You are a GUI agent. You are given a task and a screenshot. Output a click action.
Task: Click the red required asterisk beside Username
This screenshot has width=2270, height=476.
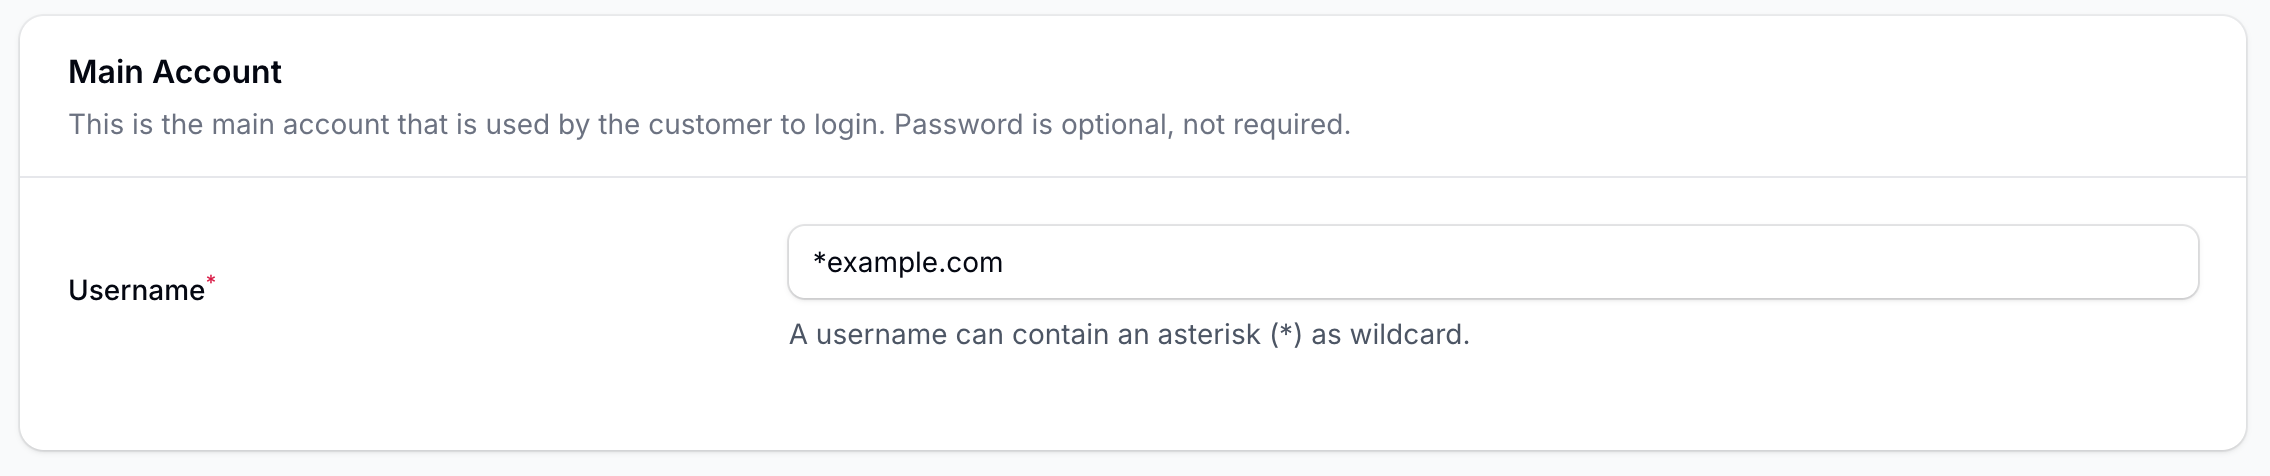(x=211, y=281)
